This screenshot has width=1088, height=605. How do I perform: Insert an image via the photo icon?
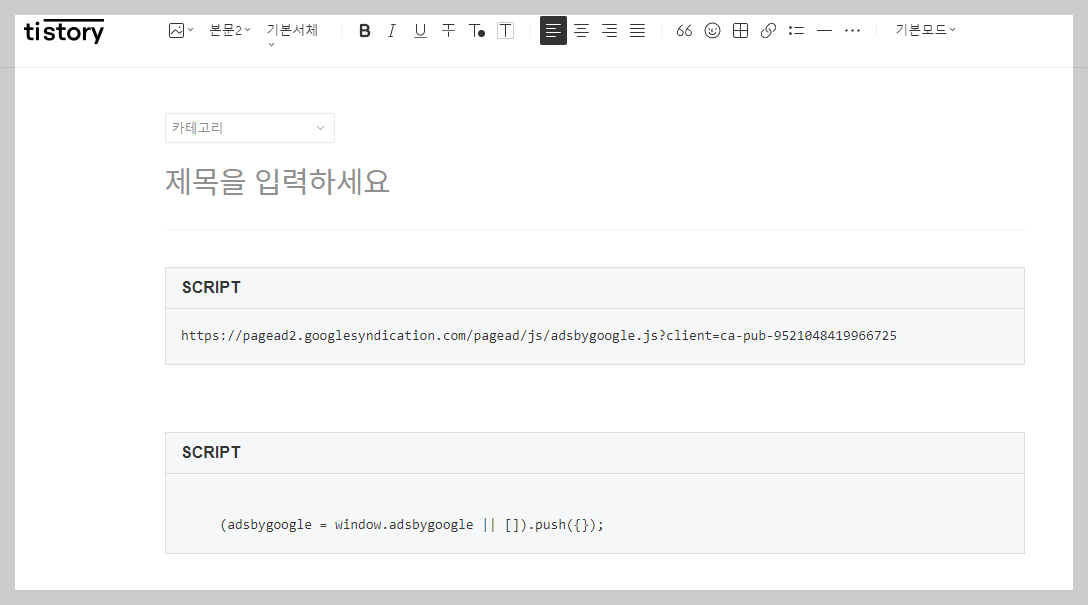click(177, 30)
